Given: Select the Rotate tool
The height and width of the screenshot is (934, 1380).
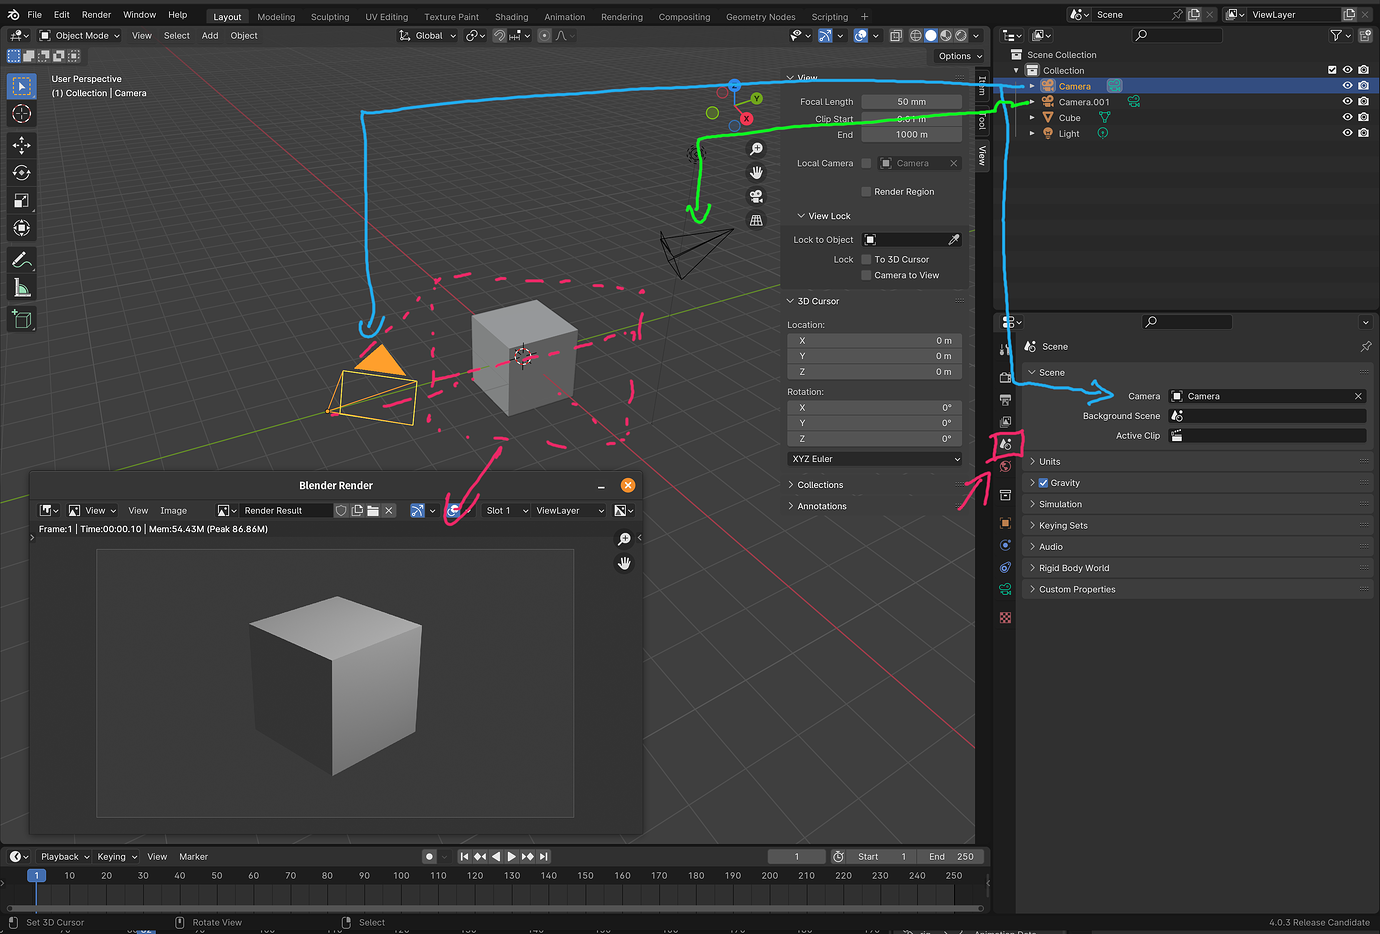Looking at the screenshot, I should point(21,173).
